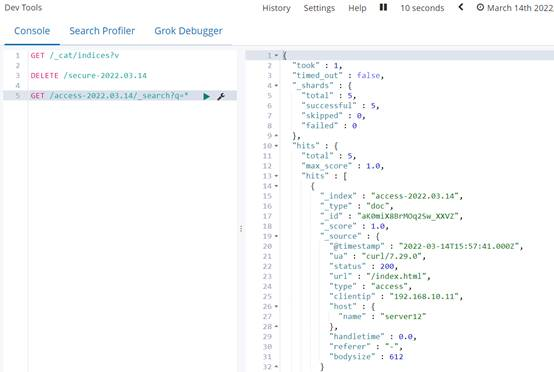Click the "bodysize" : 612 line
The height and width of the screenshot is (372, 554).
click(x=366, y=357)
